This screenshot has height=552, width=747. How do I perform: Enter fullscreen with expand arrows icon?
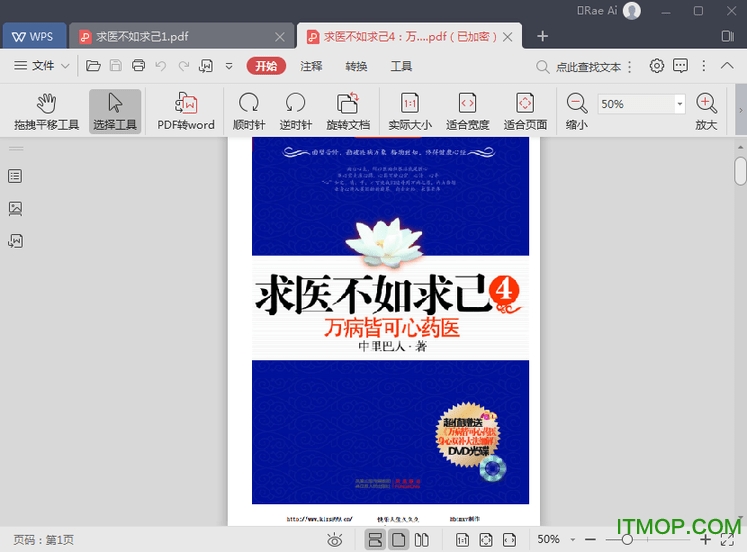727,540
